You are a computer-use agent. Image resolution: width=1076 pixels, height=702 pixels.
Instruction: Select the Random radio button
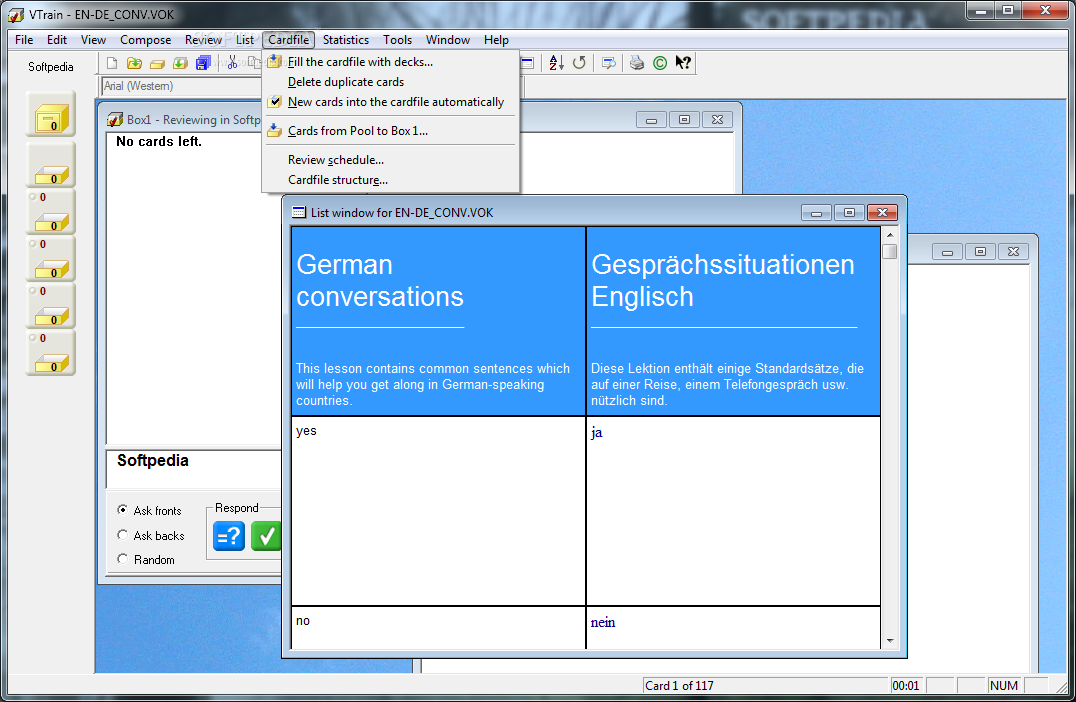click(122, 559)
